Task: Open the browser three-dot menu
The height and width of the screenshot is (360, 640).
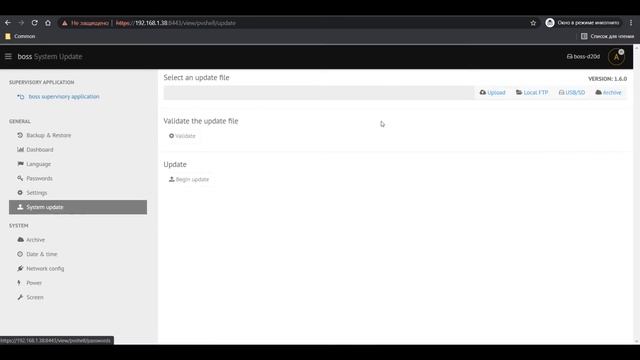Action: 631,23
